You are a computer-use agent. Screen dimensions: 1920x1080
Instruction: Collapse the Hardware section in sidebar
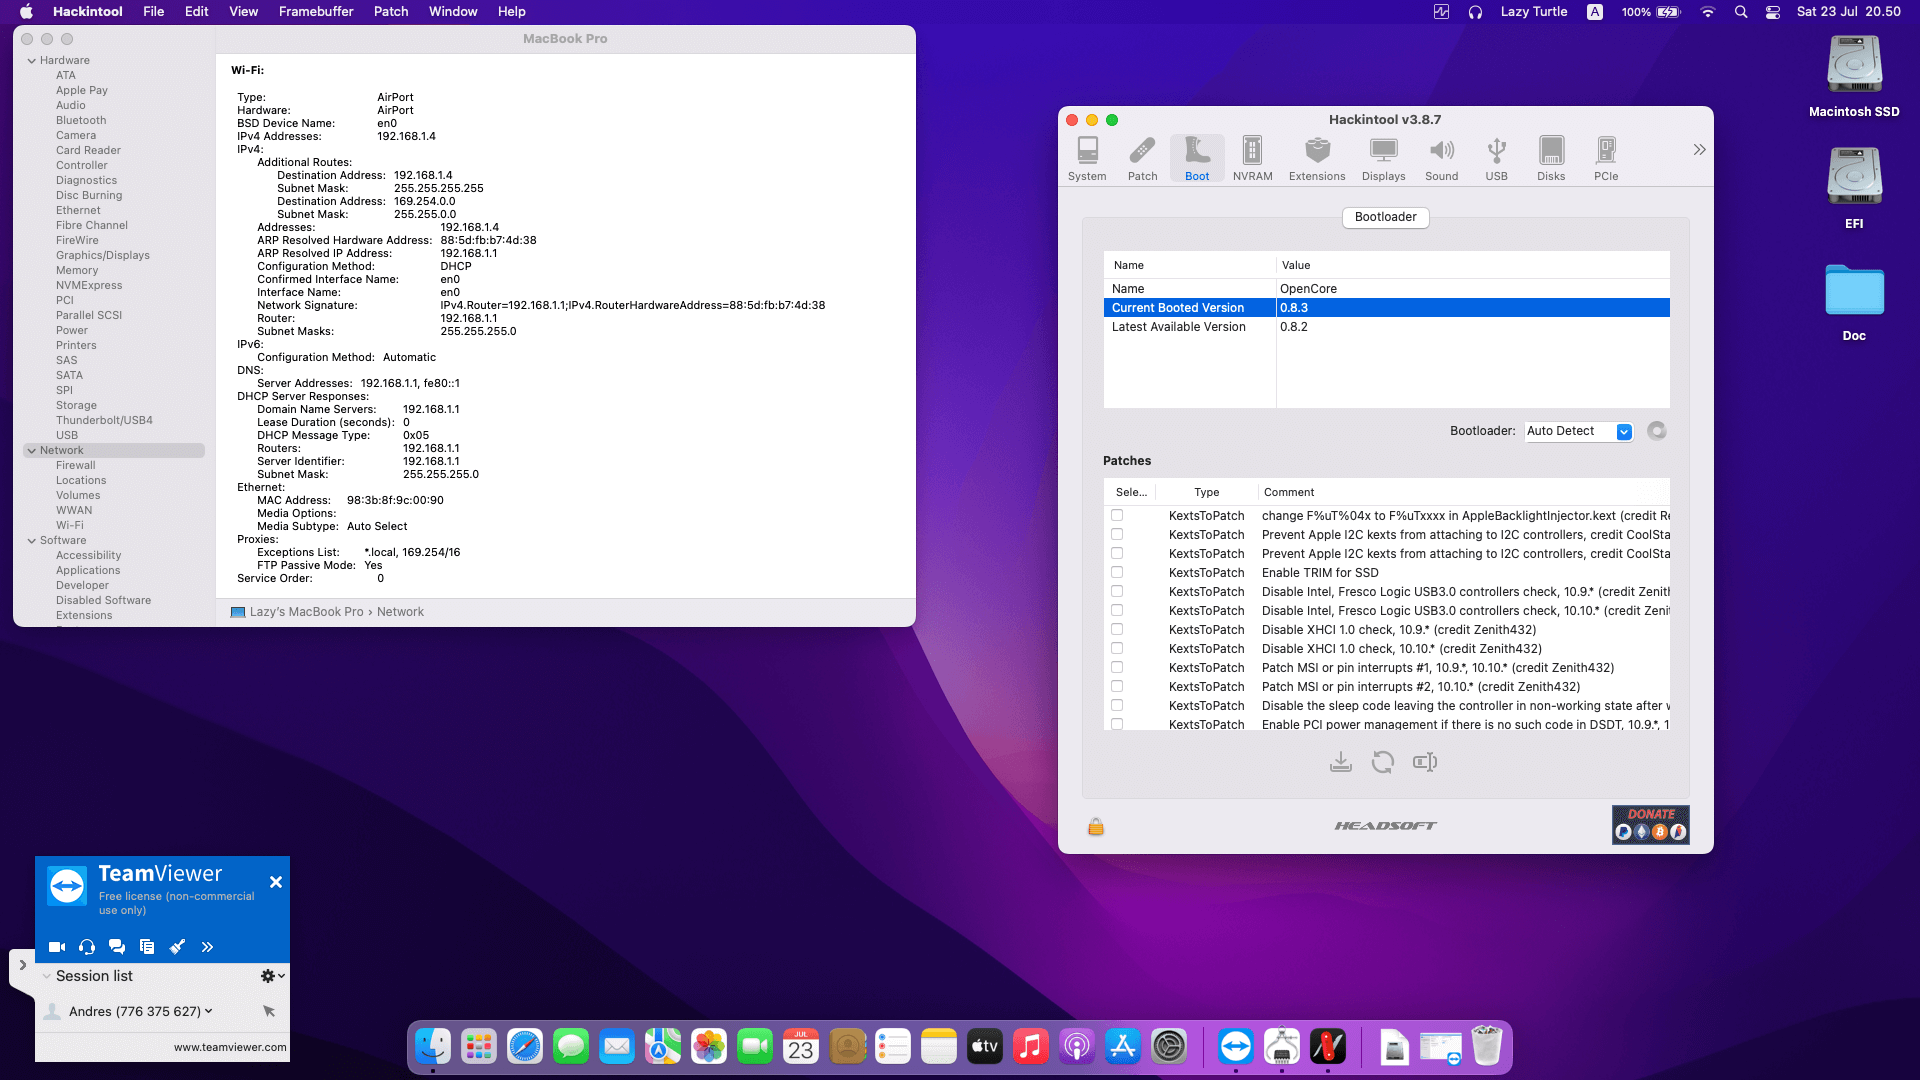click(31, 61)
